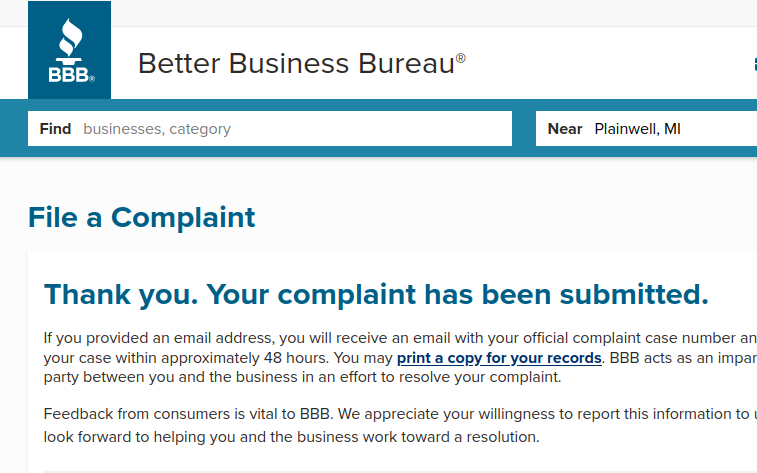The height and width of the screenshot is (473, 757).
Task: Click the Plainwell, MI location text
Action: (637, 129)
